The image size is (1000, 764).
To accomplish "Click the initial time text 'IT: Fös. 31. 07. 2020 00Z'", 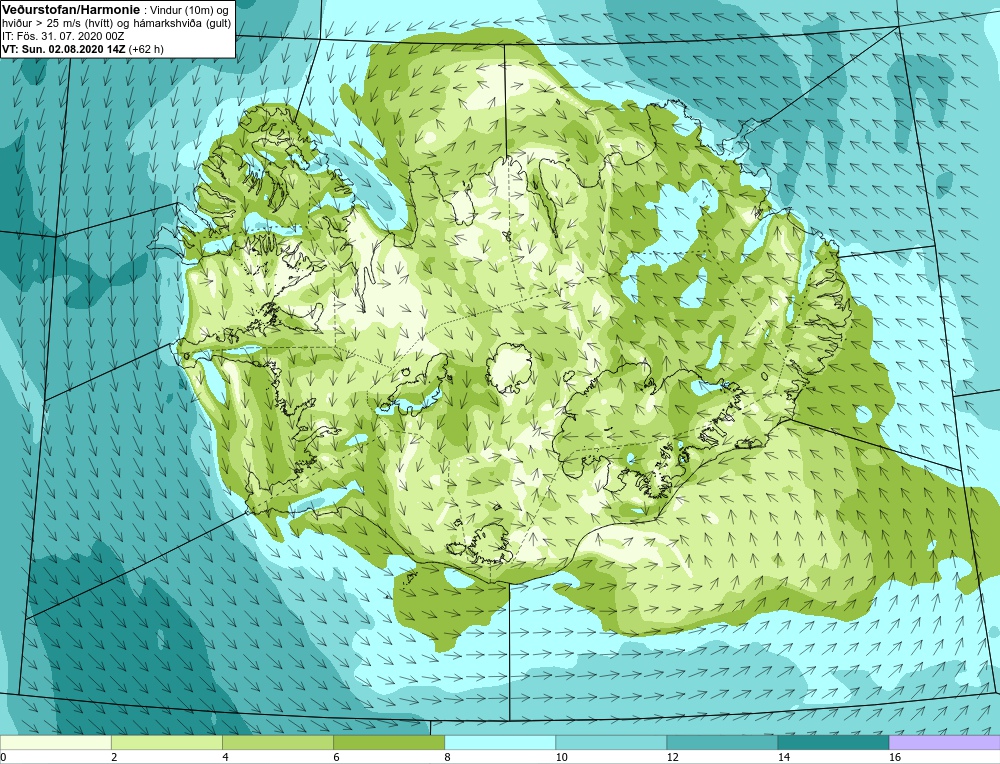I will tap(63, 36).
